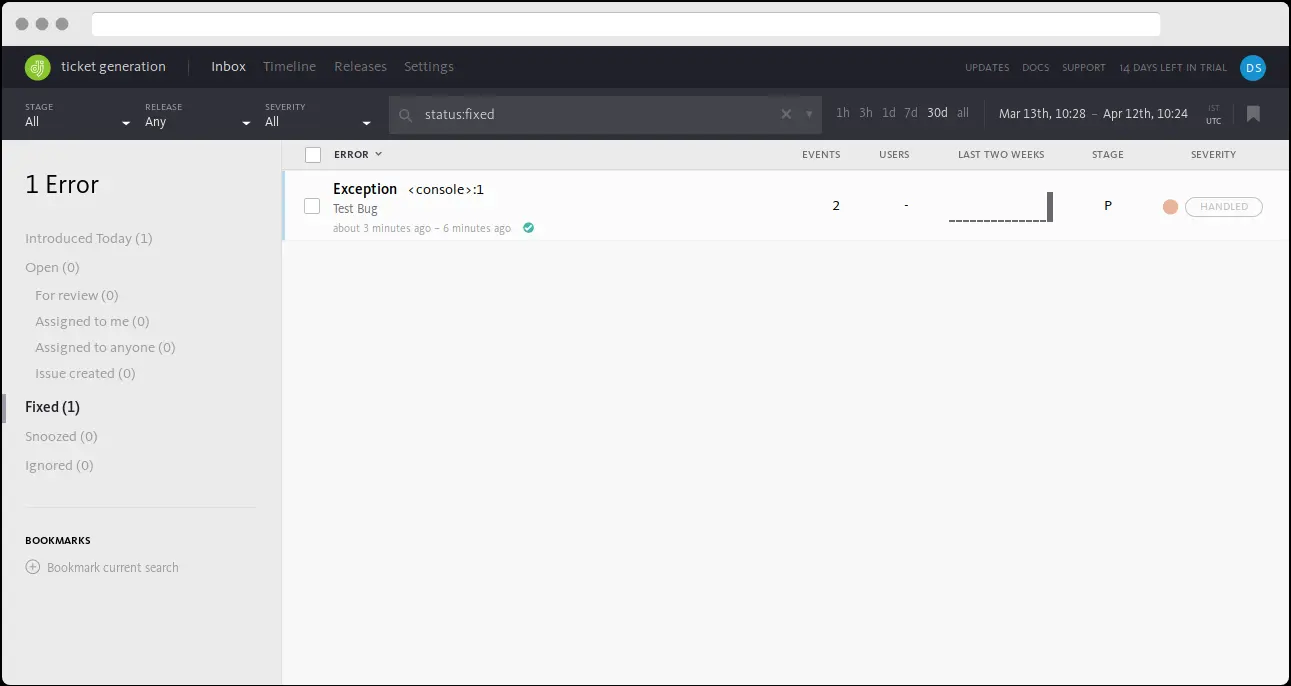
Task: Go to the Settings tab
Action: pyautogui.click(x=429, y=67)
